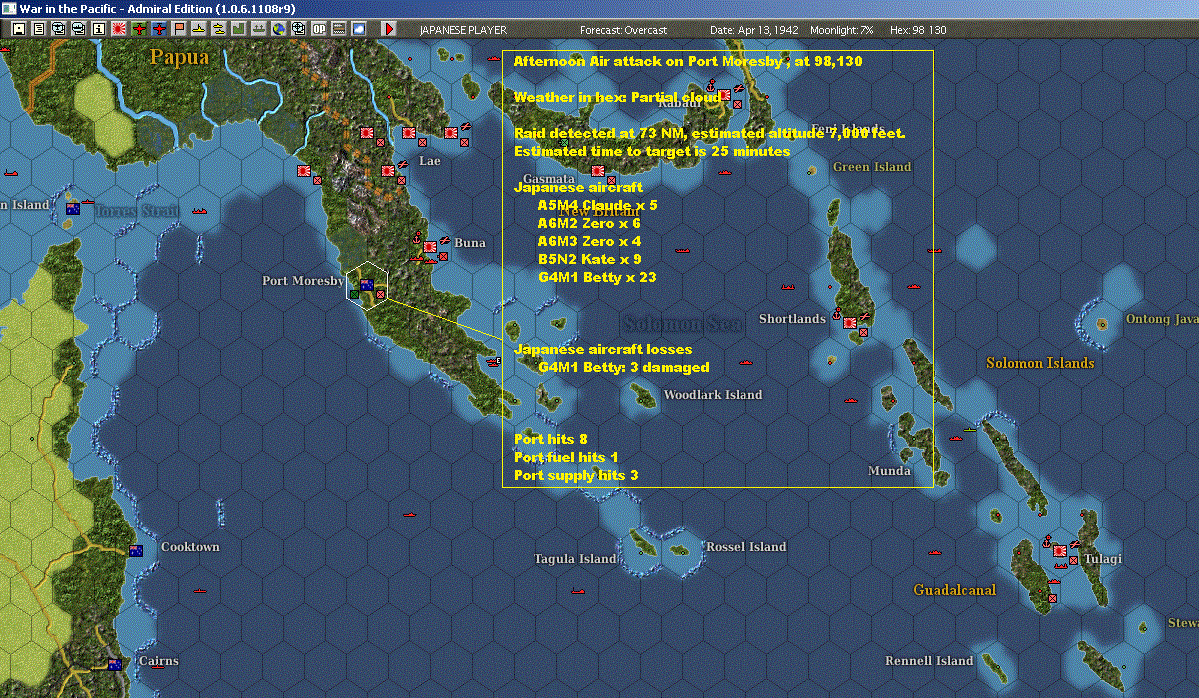Screen dimensions: 1199x698
Task: Click 'JAPANESE PLAYER' status text
Action: [463, 30]
